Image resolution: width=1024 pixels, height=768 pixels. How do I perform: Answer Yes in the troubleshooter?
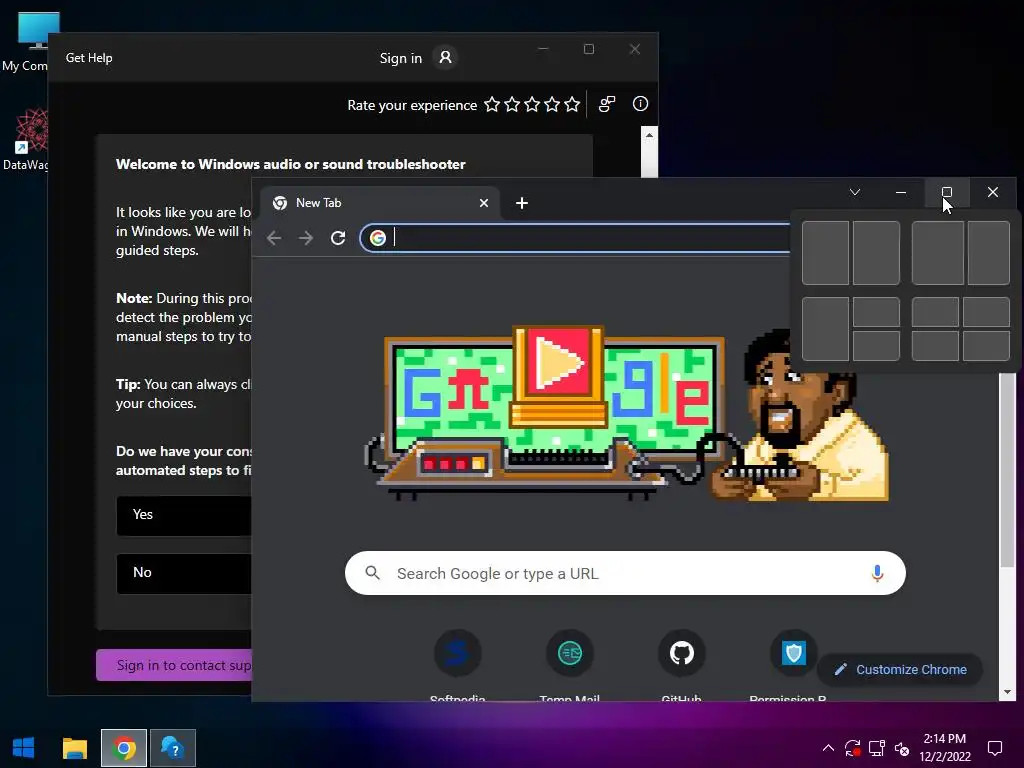[184, 515]
